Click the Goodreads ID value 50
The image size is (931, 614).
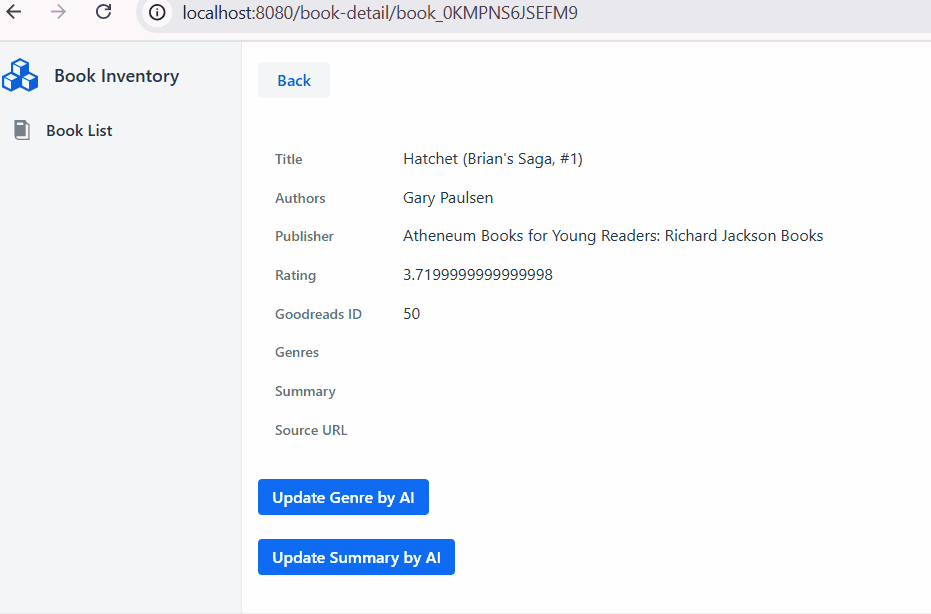pos(412,314)
